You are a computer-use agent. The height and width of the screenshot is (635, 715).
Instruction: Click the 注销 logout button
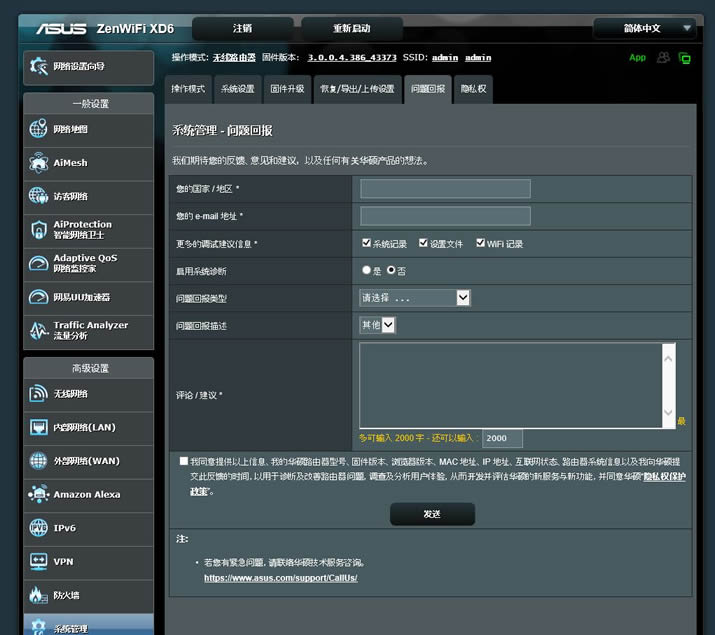[x=242, y=28]
